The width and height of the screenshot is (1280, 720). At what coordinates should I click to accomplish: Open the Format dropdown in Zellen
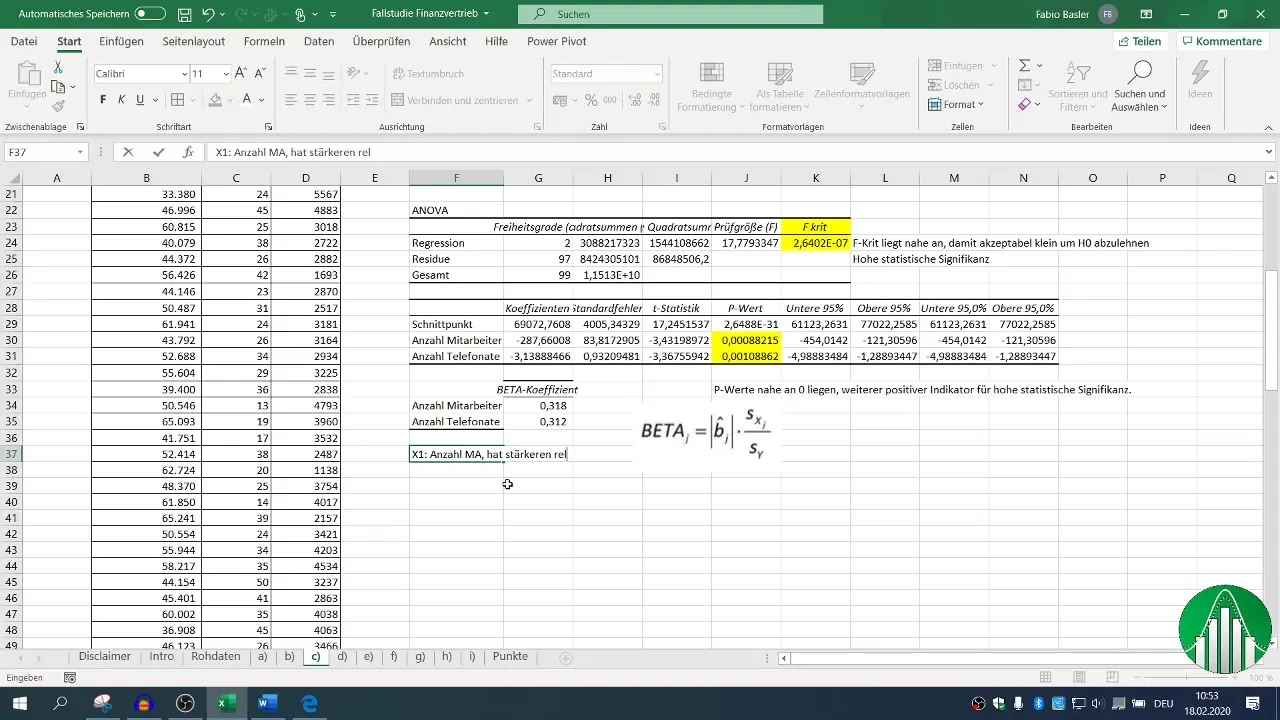(x=956, y=104)
